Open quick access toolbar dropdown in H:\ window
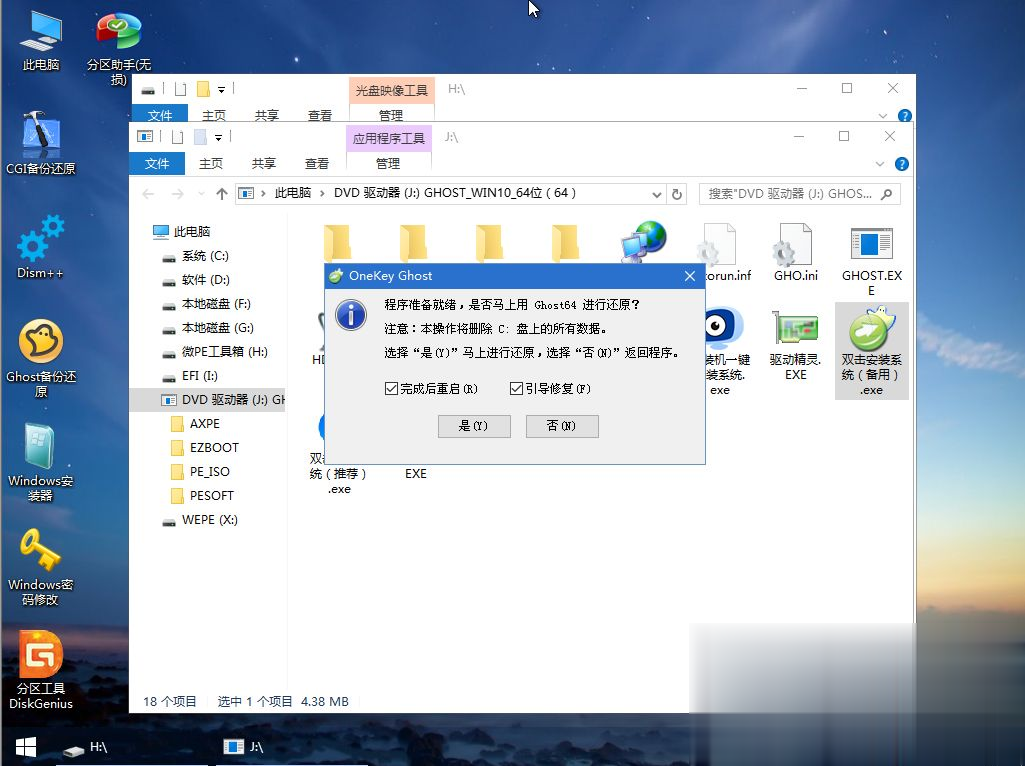The width and height of the screenshot is (1025, 766). pyautogui.click(x=222, y=90)
